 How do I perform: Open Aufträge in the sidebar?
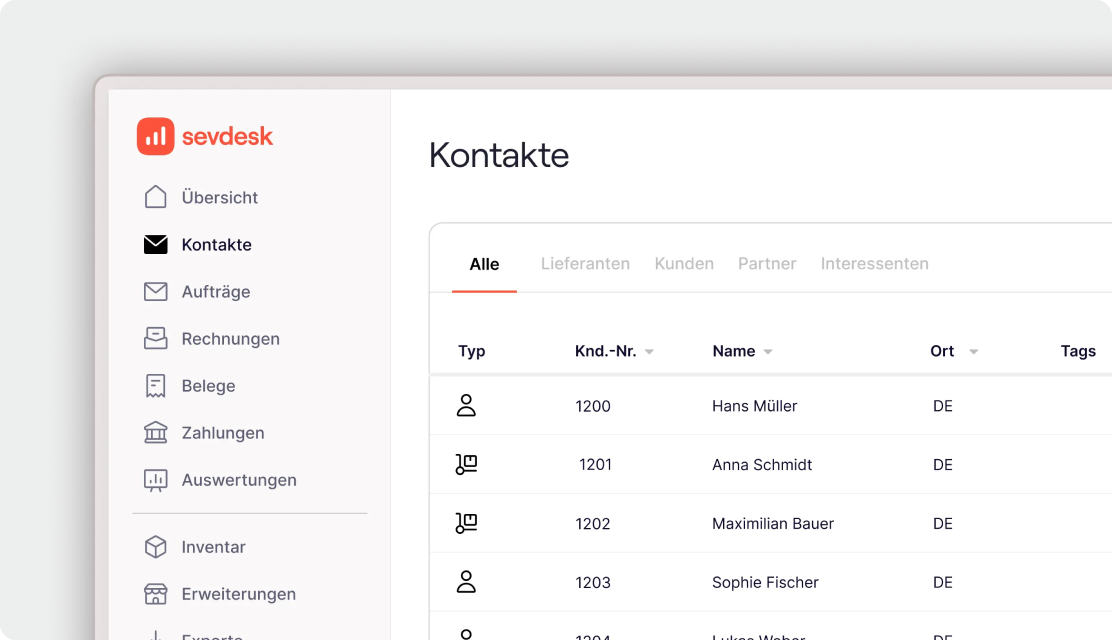[x=216, y=292]
